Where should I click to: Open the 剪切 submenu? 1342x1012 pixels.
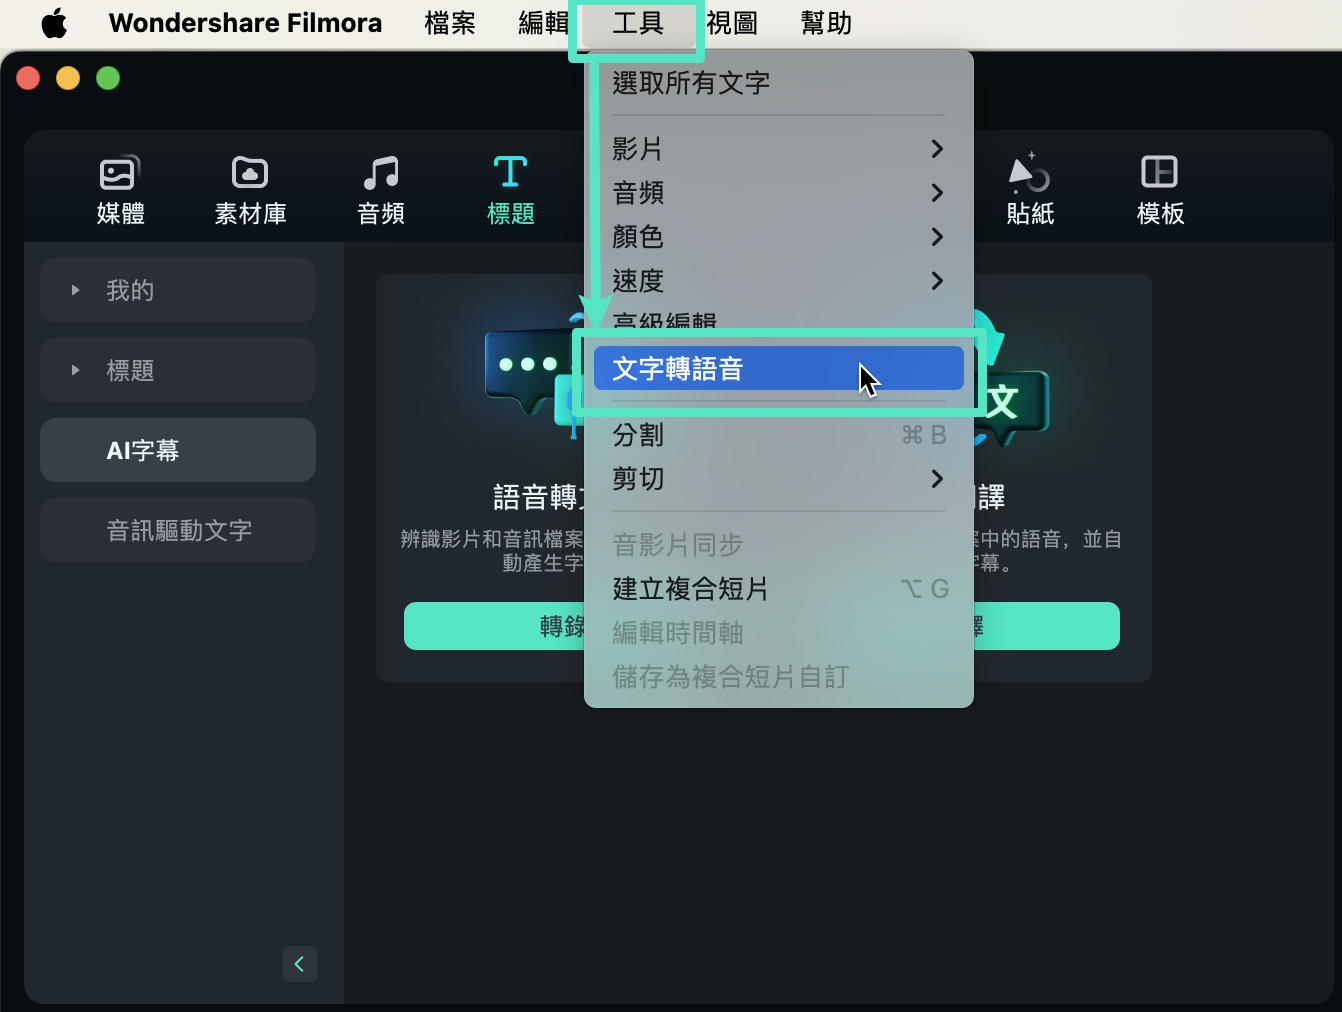coord(778,479)
